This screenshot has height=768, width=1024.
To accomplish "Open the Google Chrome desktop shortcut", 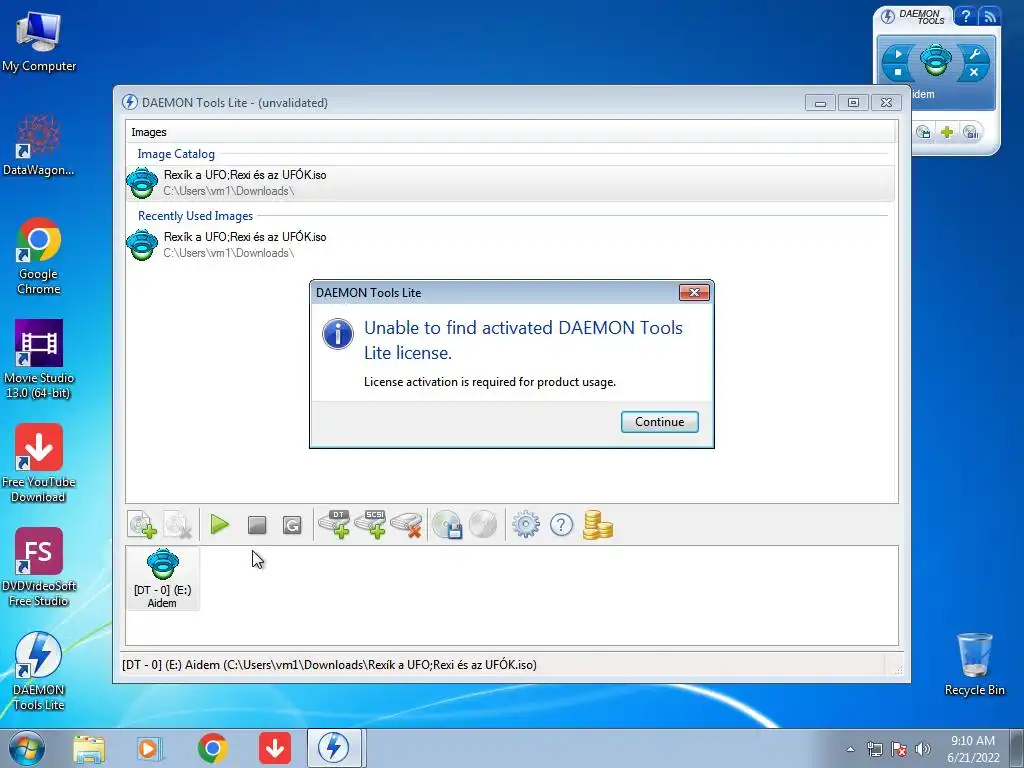I will coord(39,256).
